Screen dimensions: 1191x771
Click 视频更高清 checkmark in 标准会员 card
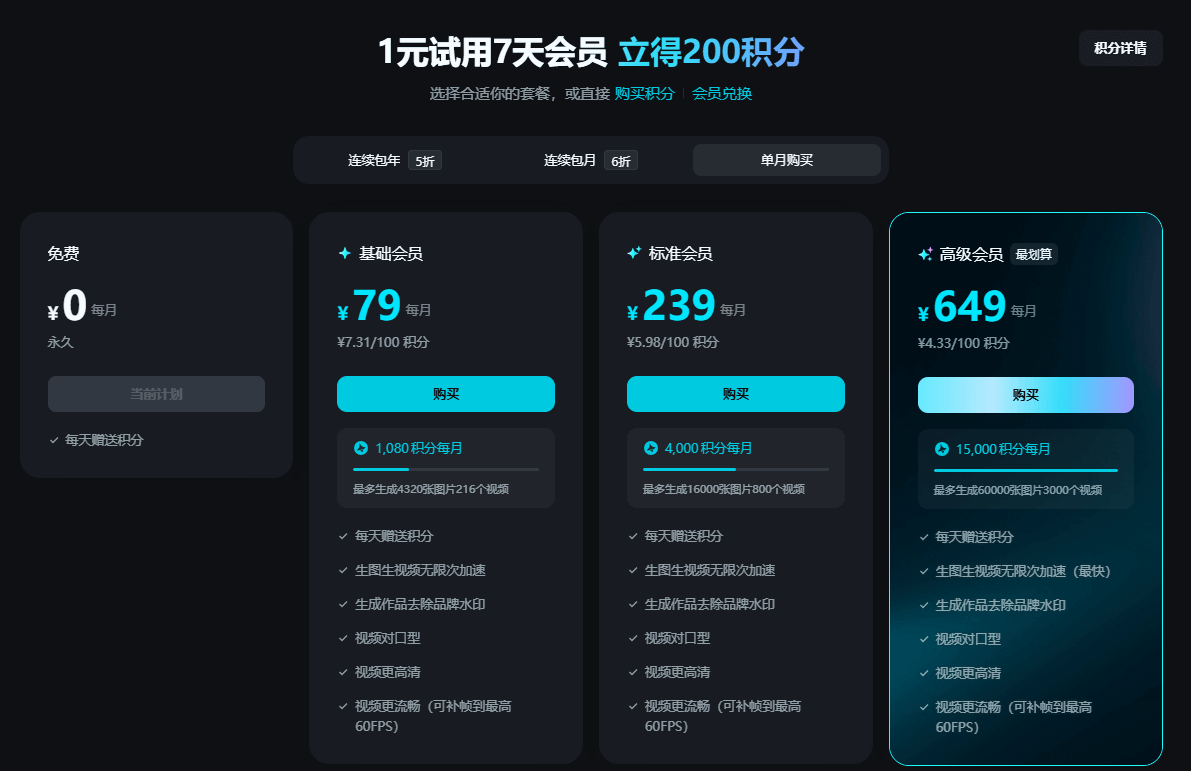[633, 672]
